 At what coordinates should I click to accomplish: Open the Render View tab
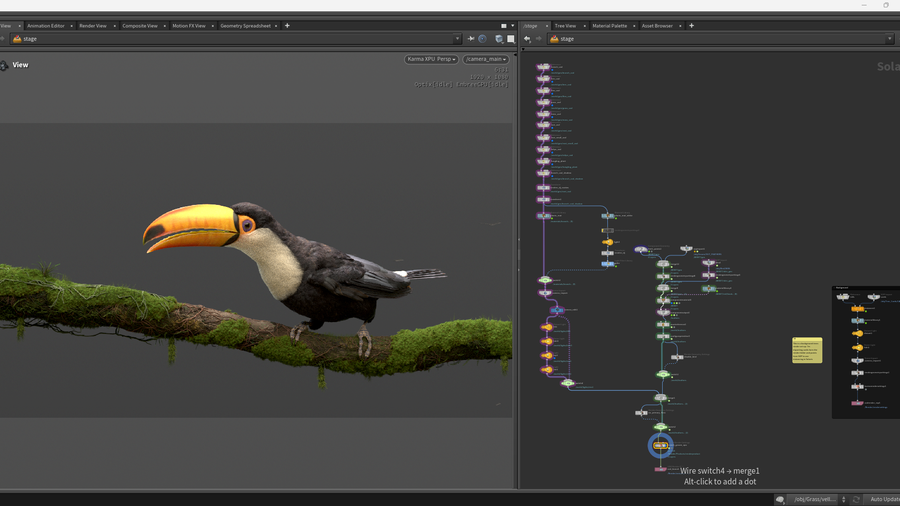(93, 25)
